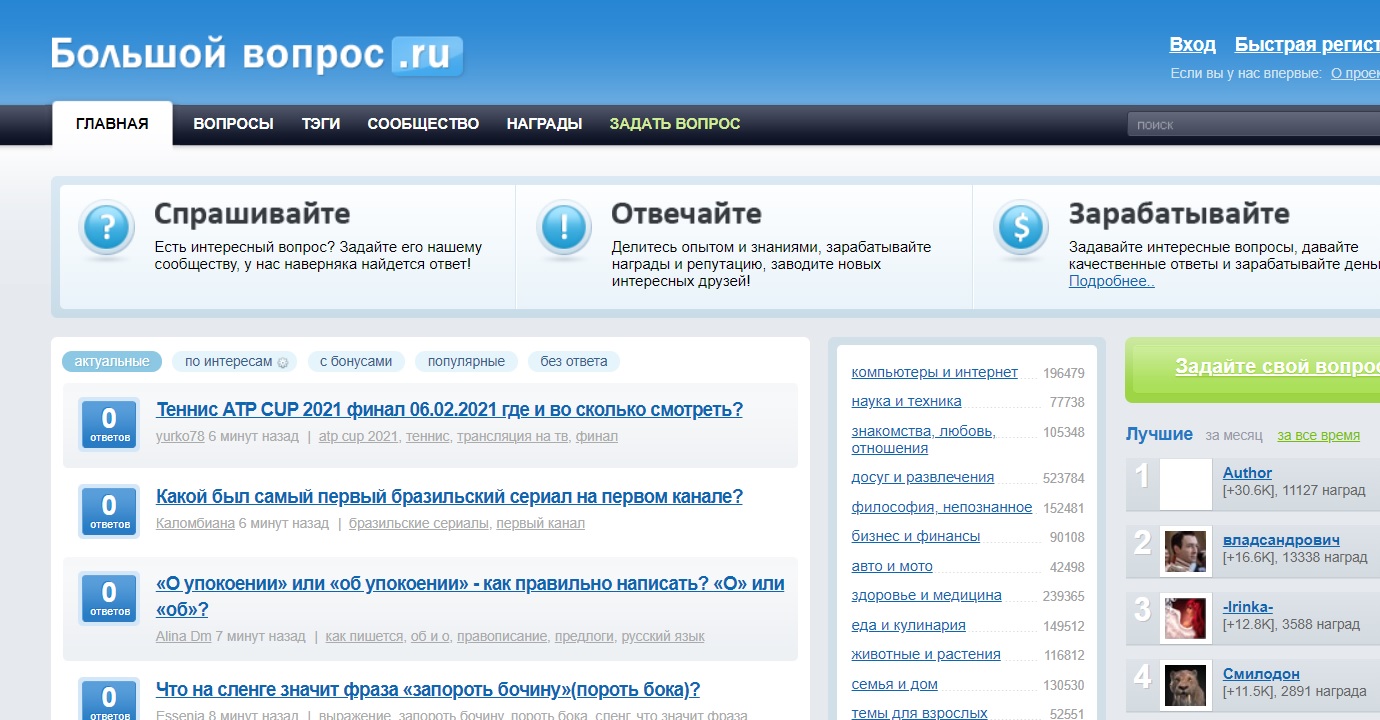Click the русский язык tag
Viewport: 1380px width, 720px height.
[663, 636]
